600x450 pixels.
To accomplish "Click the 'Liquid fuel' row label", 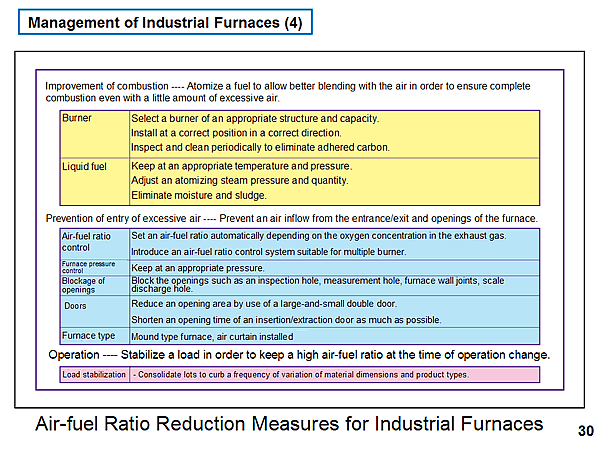I will click(84, 167).
